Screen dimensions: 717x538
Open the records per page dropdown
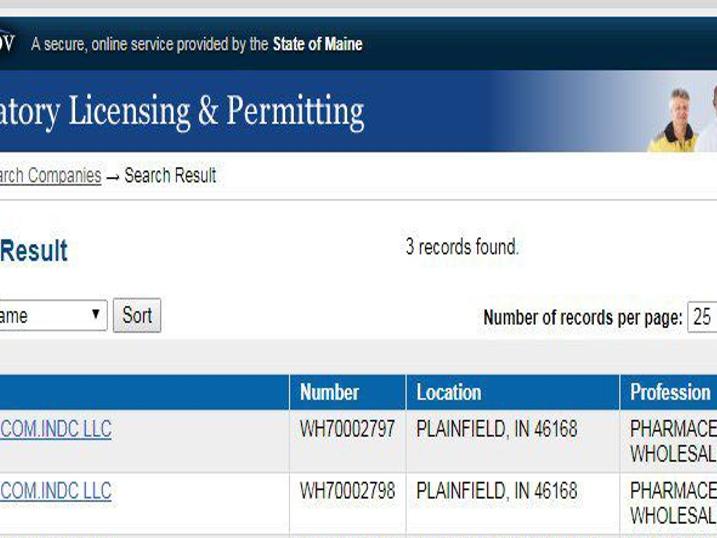tap(703, 318)
